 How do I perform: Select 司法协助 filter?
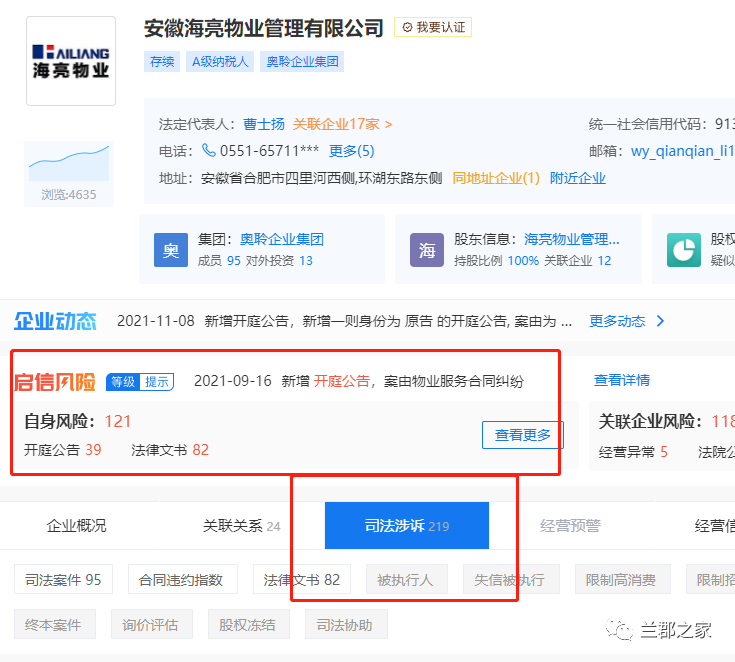click(345, 624)
